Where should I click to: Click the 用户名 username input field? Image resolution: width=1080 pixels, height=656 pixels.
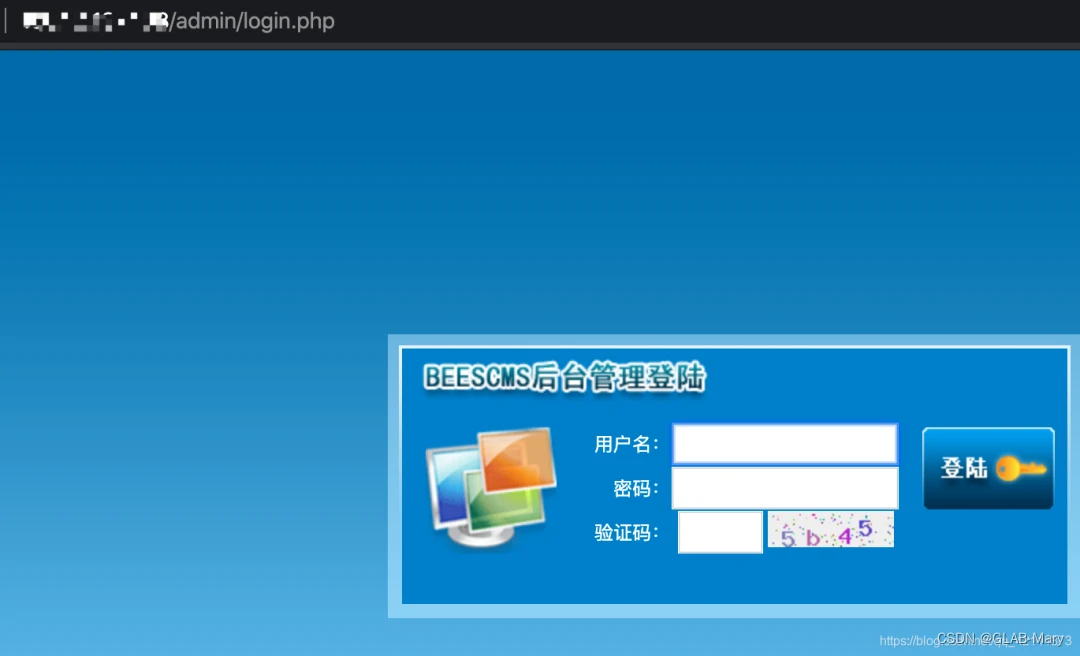(785, 444)
